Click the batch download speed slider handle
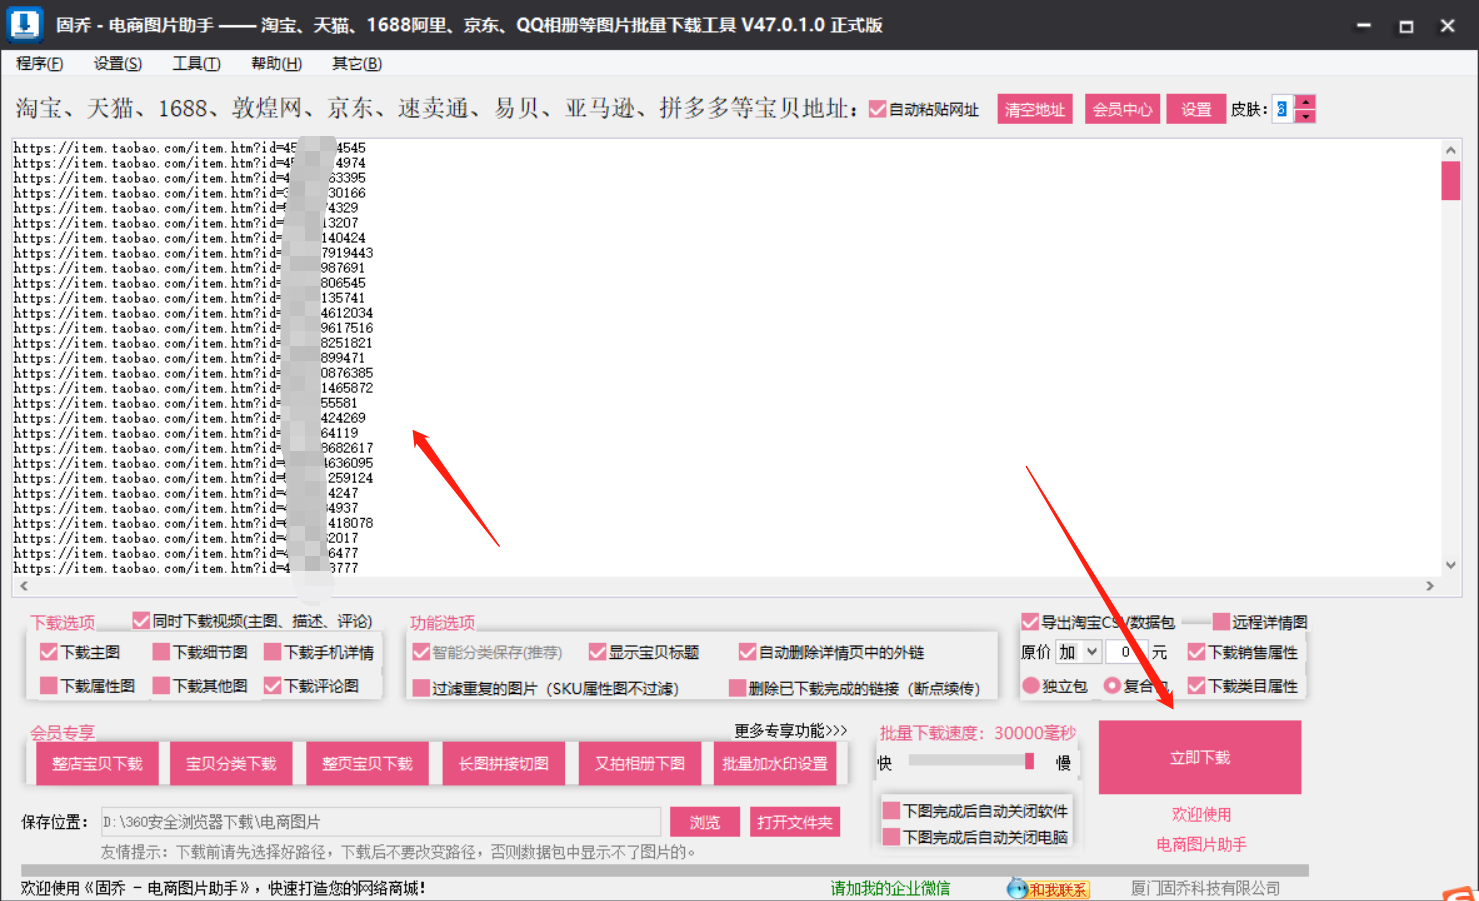Image resolution: width=1479 pixels, height=901 pixels. pyautogui.click(x=1029, y=761)
